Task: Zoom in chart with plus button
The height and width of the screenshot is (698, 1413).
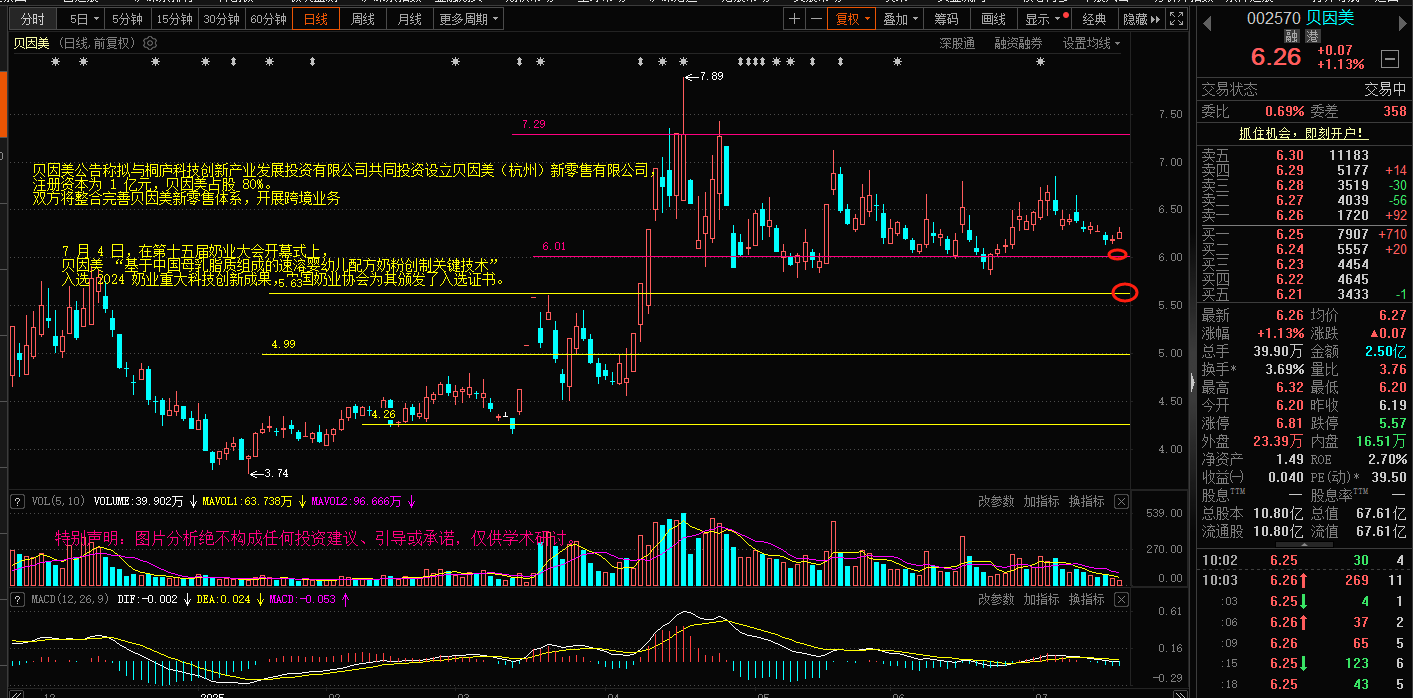Action: click(795, 19)
